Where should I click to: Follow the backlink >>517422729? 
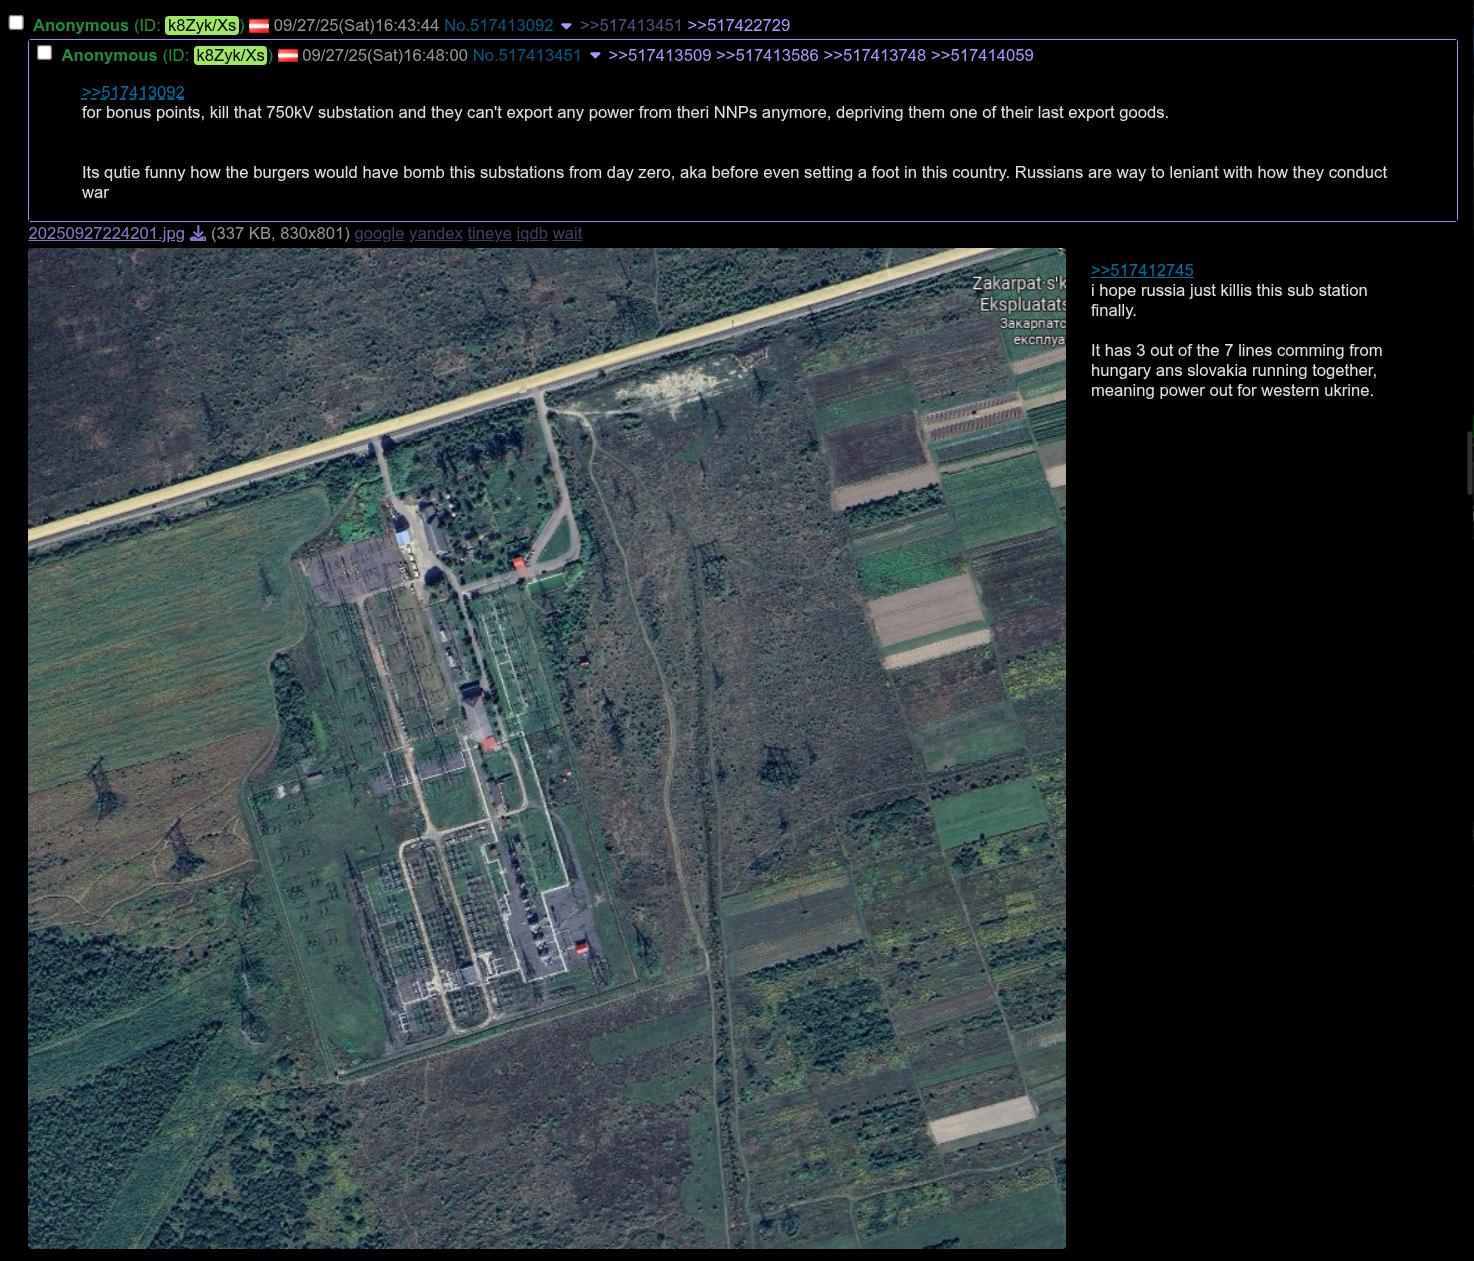(739, 25)
